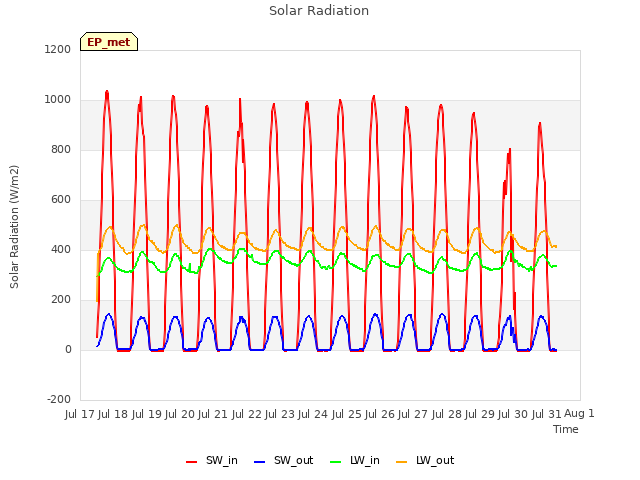Click the Jul 23 x-axis label
The image size is (640, 480).
click(x=280, y=414)
